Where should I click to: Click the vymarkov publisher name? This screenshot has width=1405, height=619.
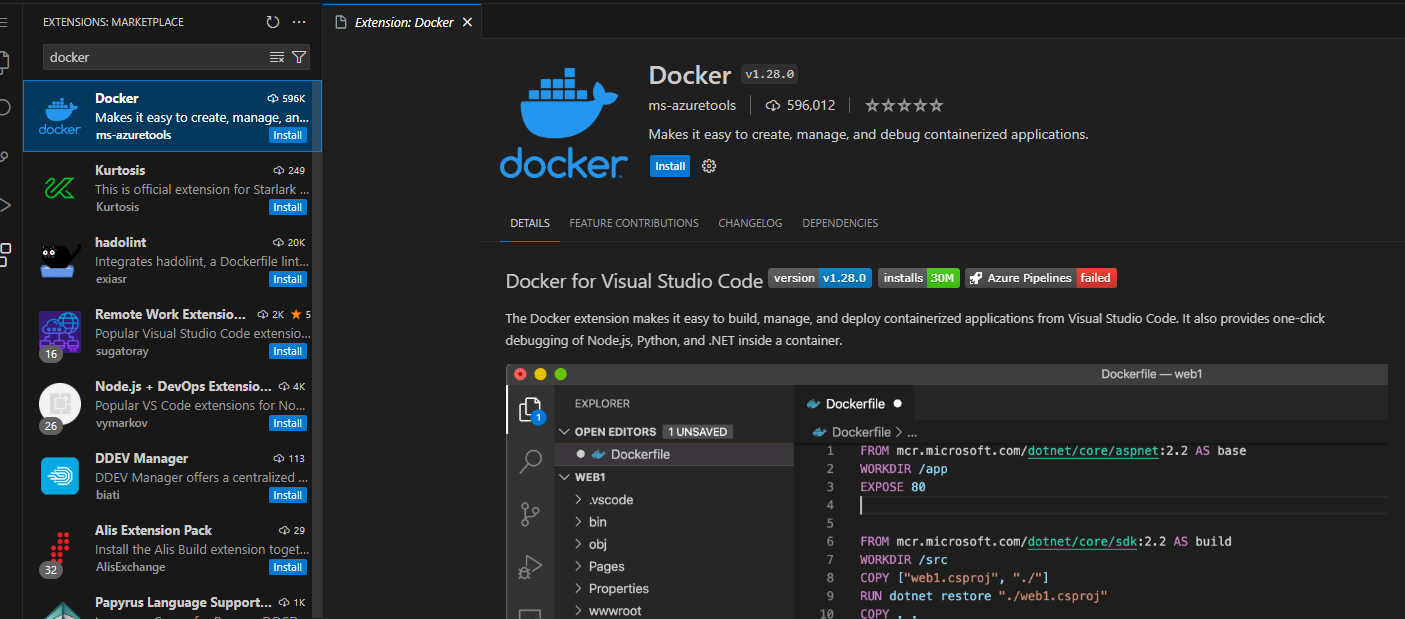(x=119, y=423)
